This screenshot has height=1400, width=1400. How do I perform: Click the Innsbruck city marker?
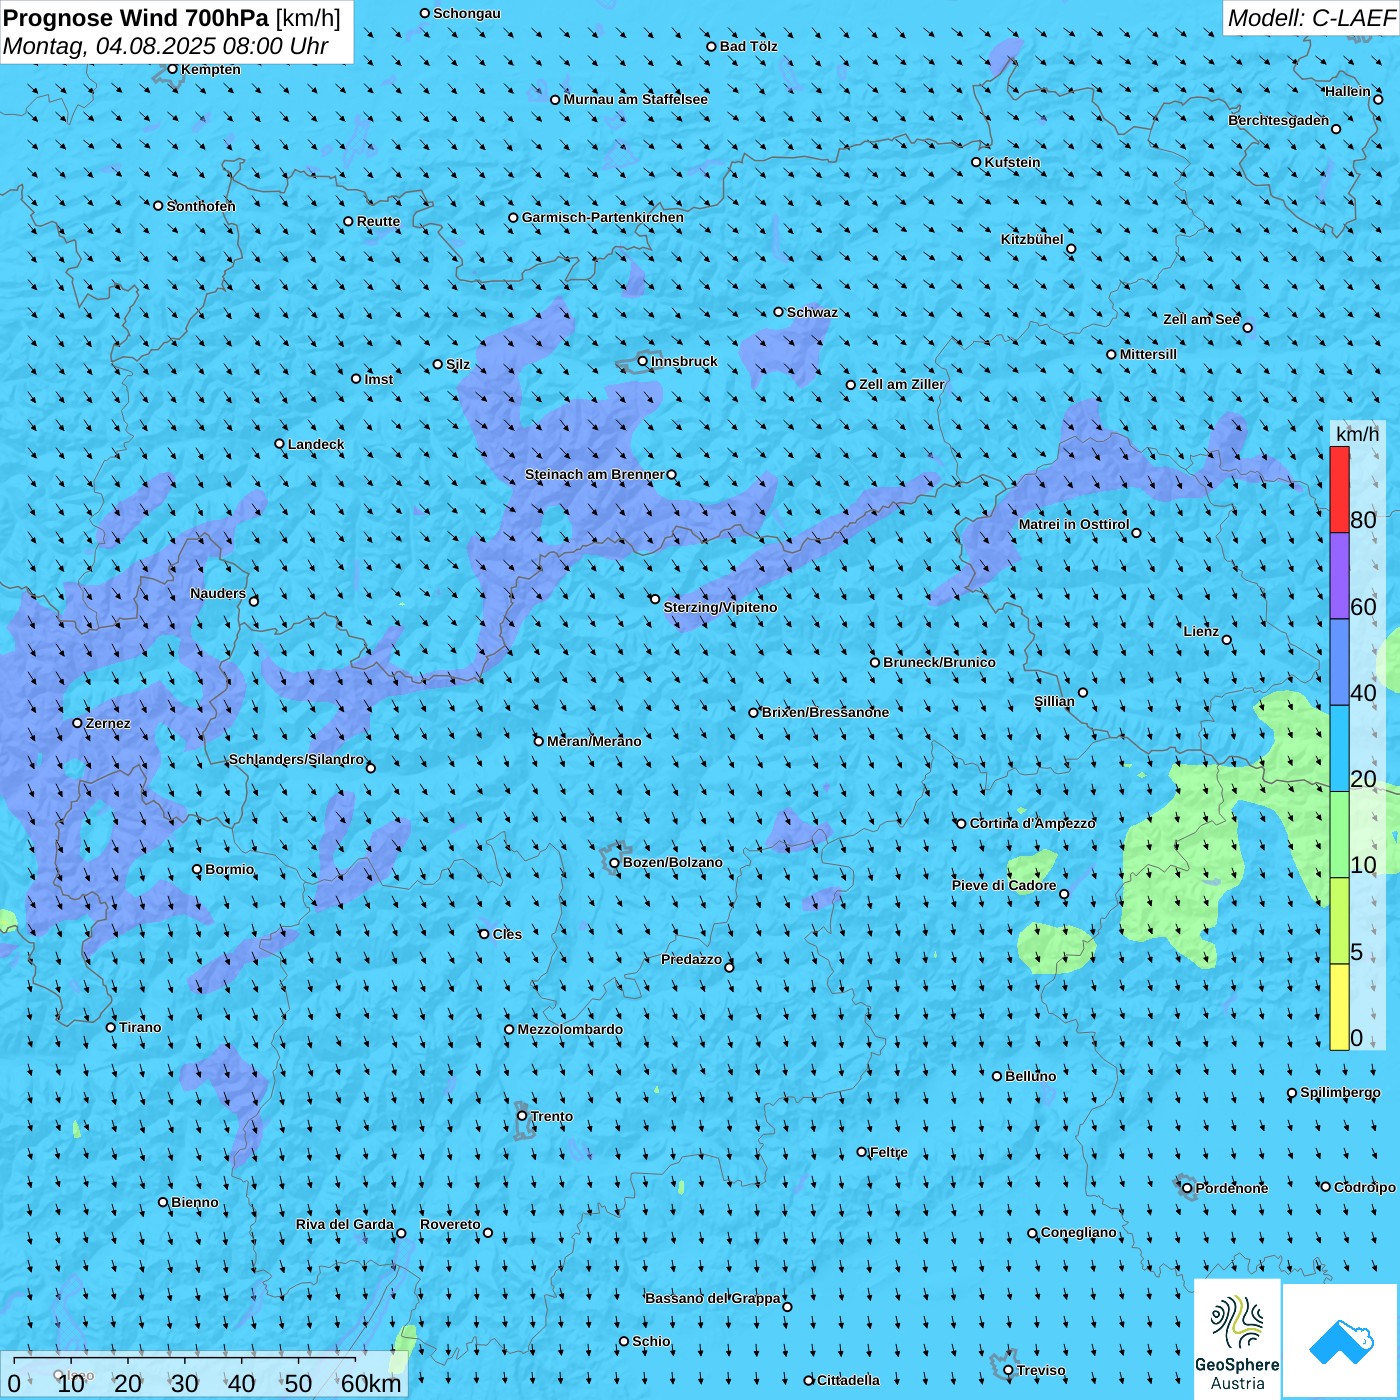(x=643, y=361)
